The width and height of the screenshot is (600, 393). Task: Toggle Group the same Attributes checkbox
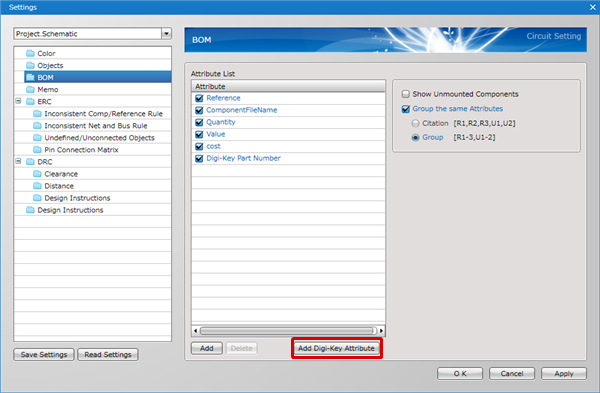pyautogui.click(x=406, y=109)
